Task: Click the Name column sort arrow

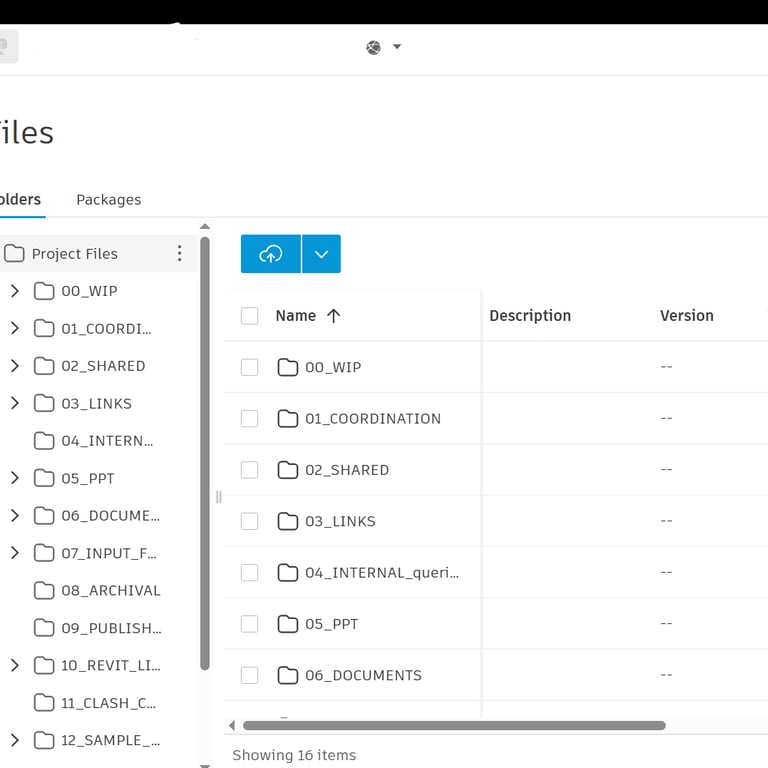Action: (x=334, y=316)
